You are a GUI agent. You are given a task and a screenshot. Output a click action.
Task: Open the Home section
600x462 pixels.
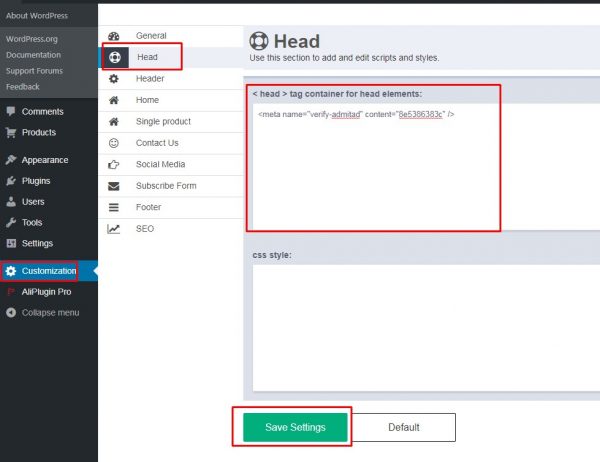click(171, 100)
